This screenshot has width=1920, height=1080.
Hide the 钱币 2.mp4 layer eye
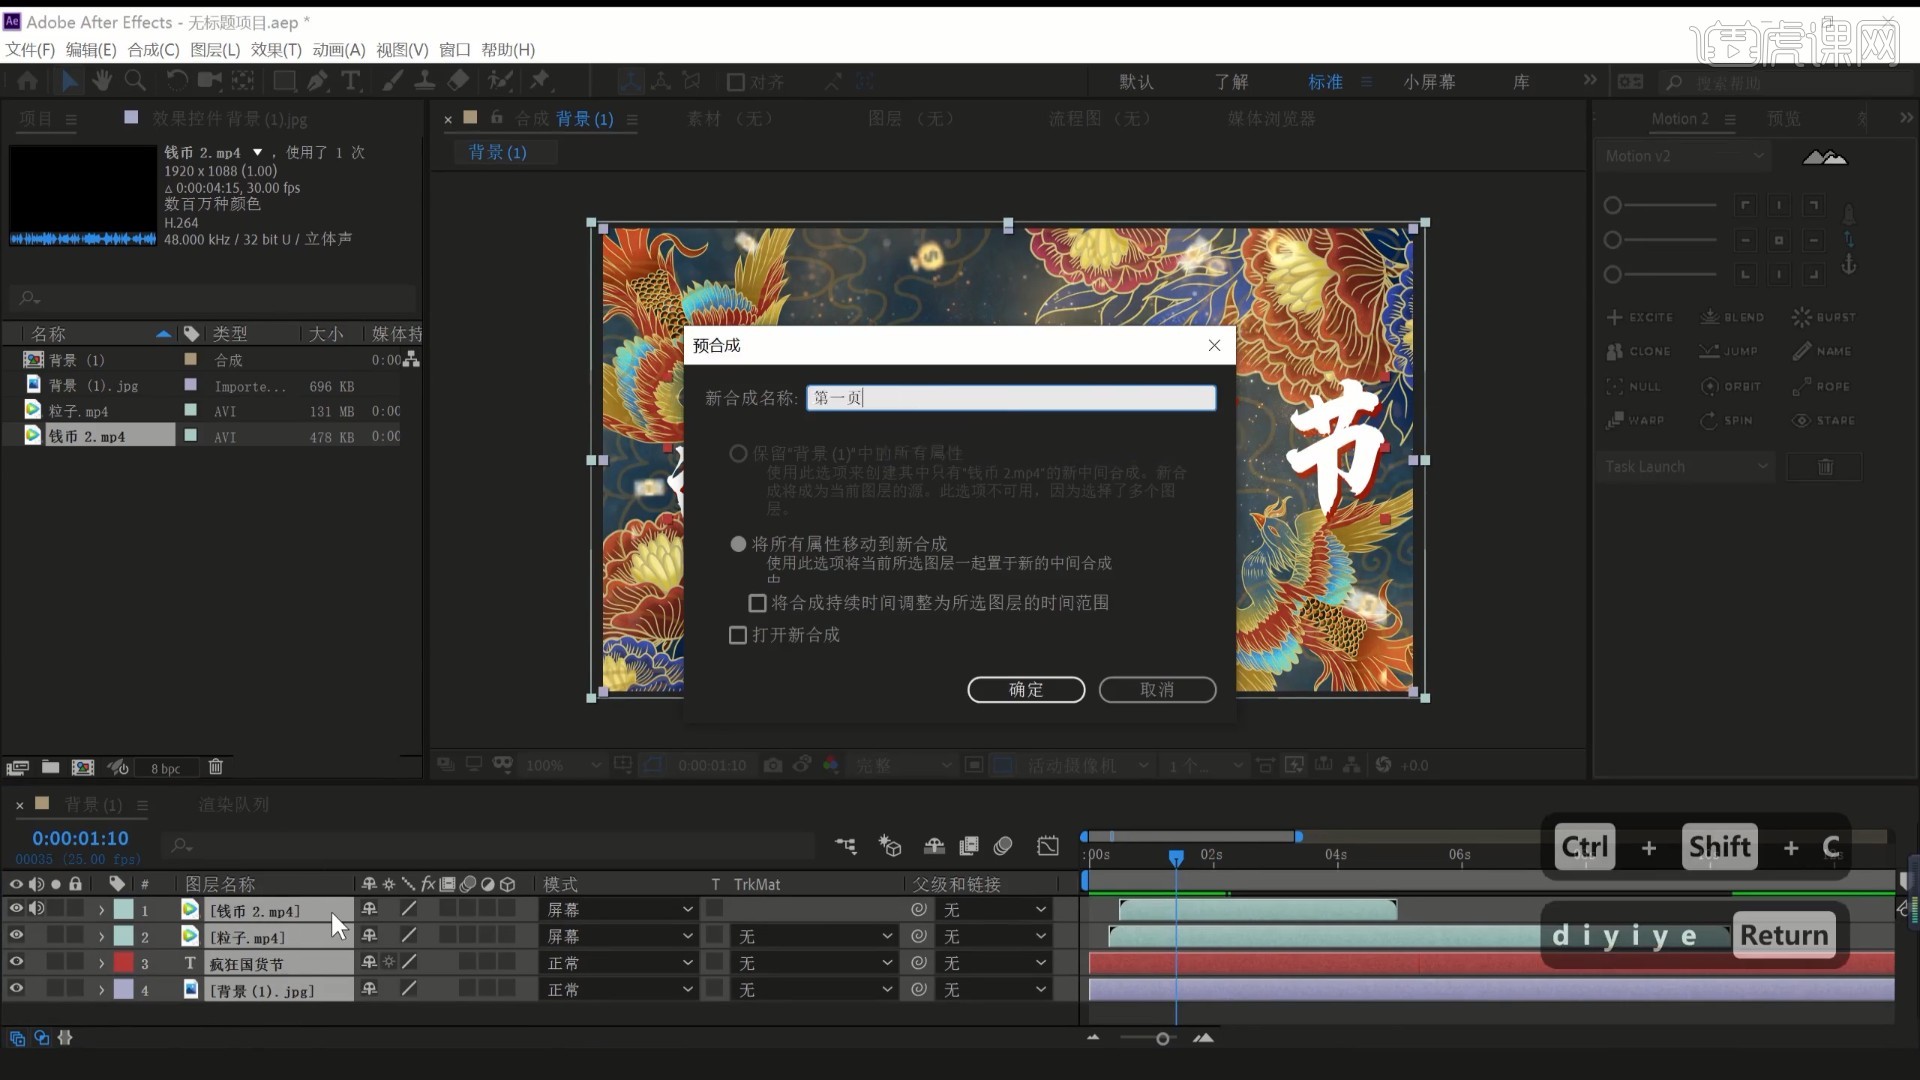16,909
